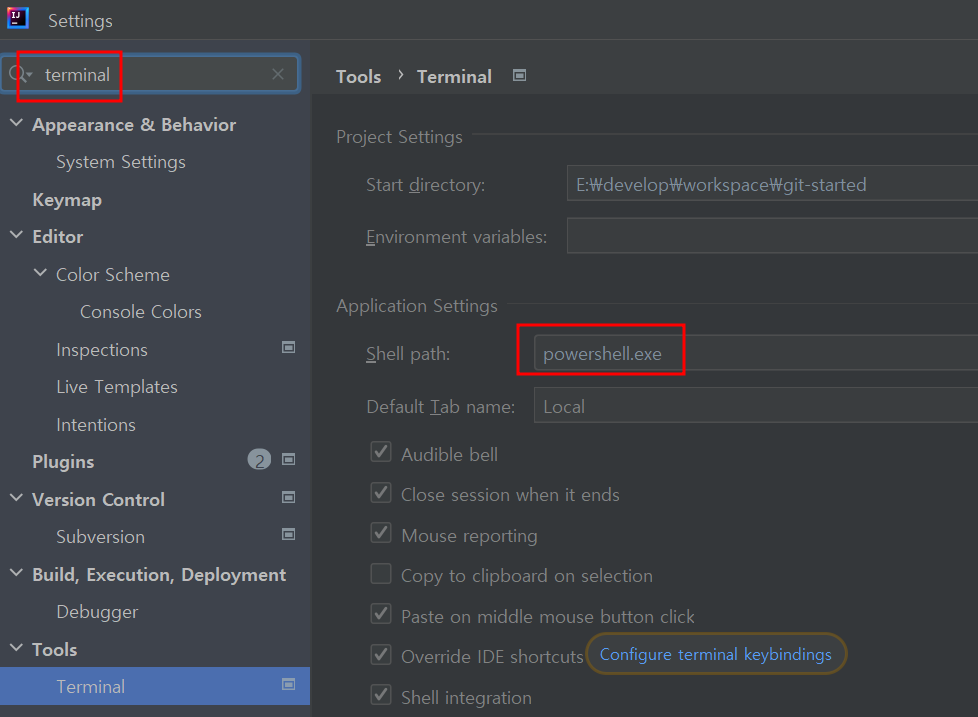Click project icon next to Inspections
This screenshot has width=978, height=717.
pyautogui.click(x=288, y=348)
